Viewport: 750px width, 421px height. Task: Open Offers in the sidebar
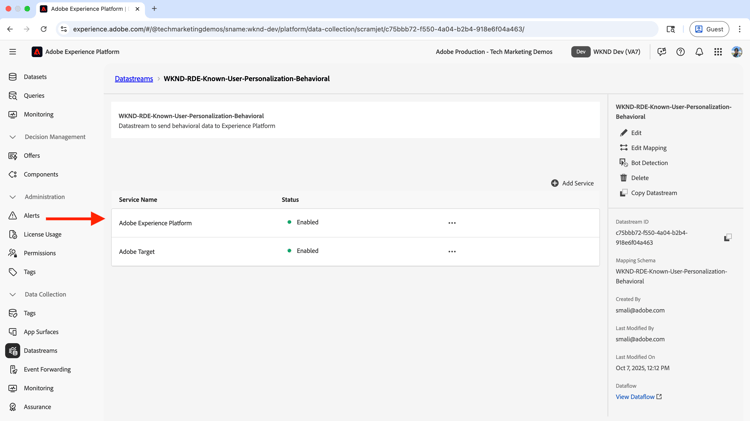(32, 155)
